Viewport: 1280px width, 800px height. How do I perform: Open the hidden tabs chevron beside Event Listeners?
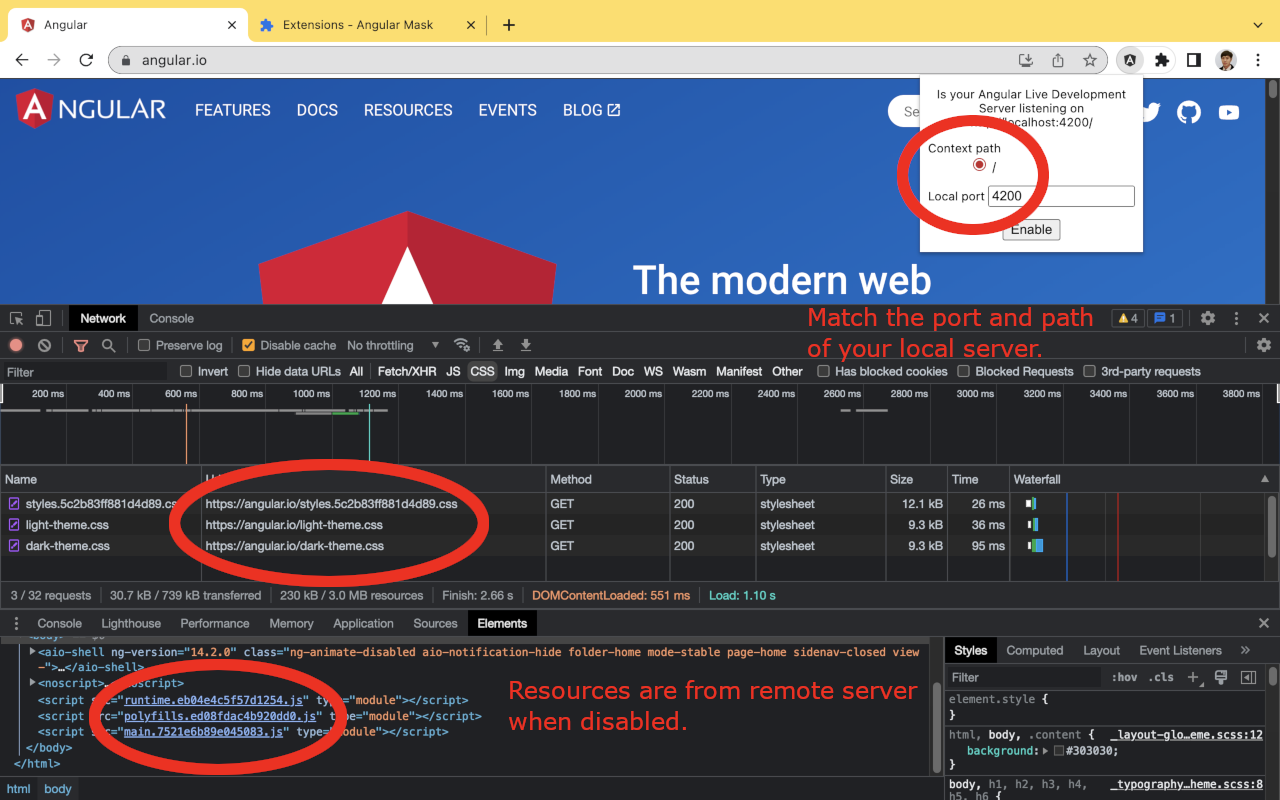tap(1245, 649)
